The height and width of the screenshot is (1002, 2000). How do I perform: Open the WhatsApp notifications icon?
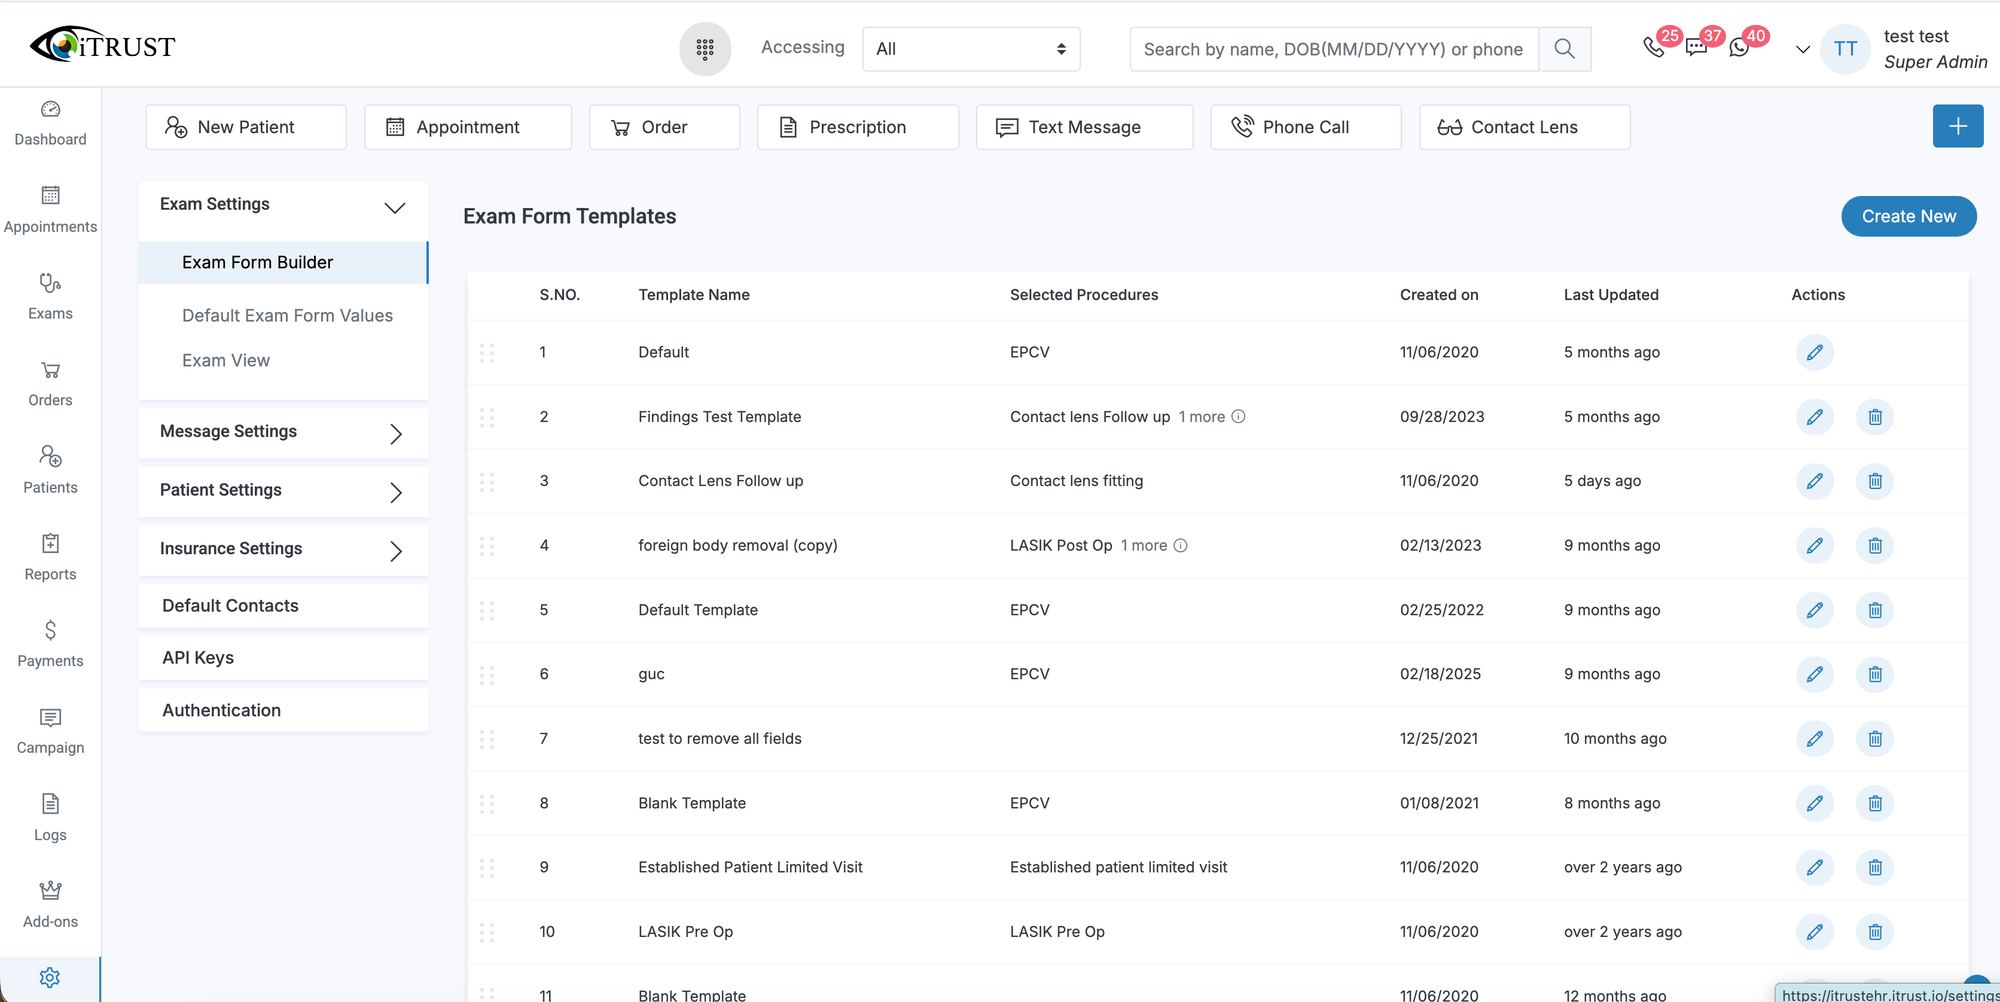[1740, 48]
